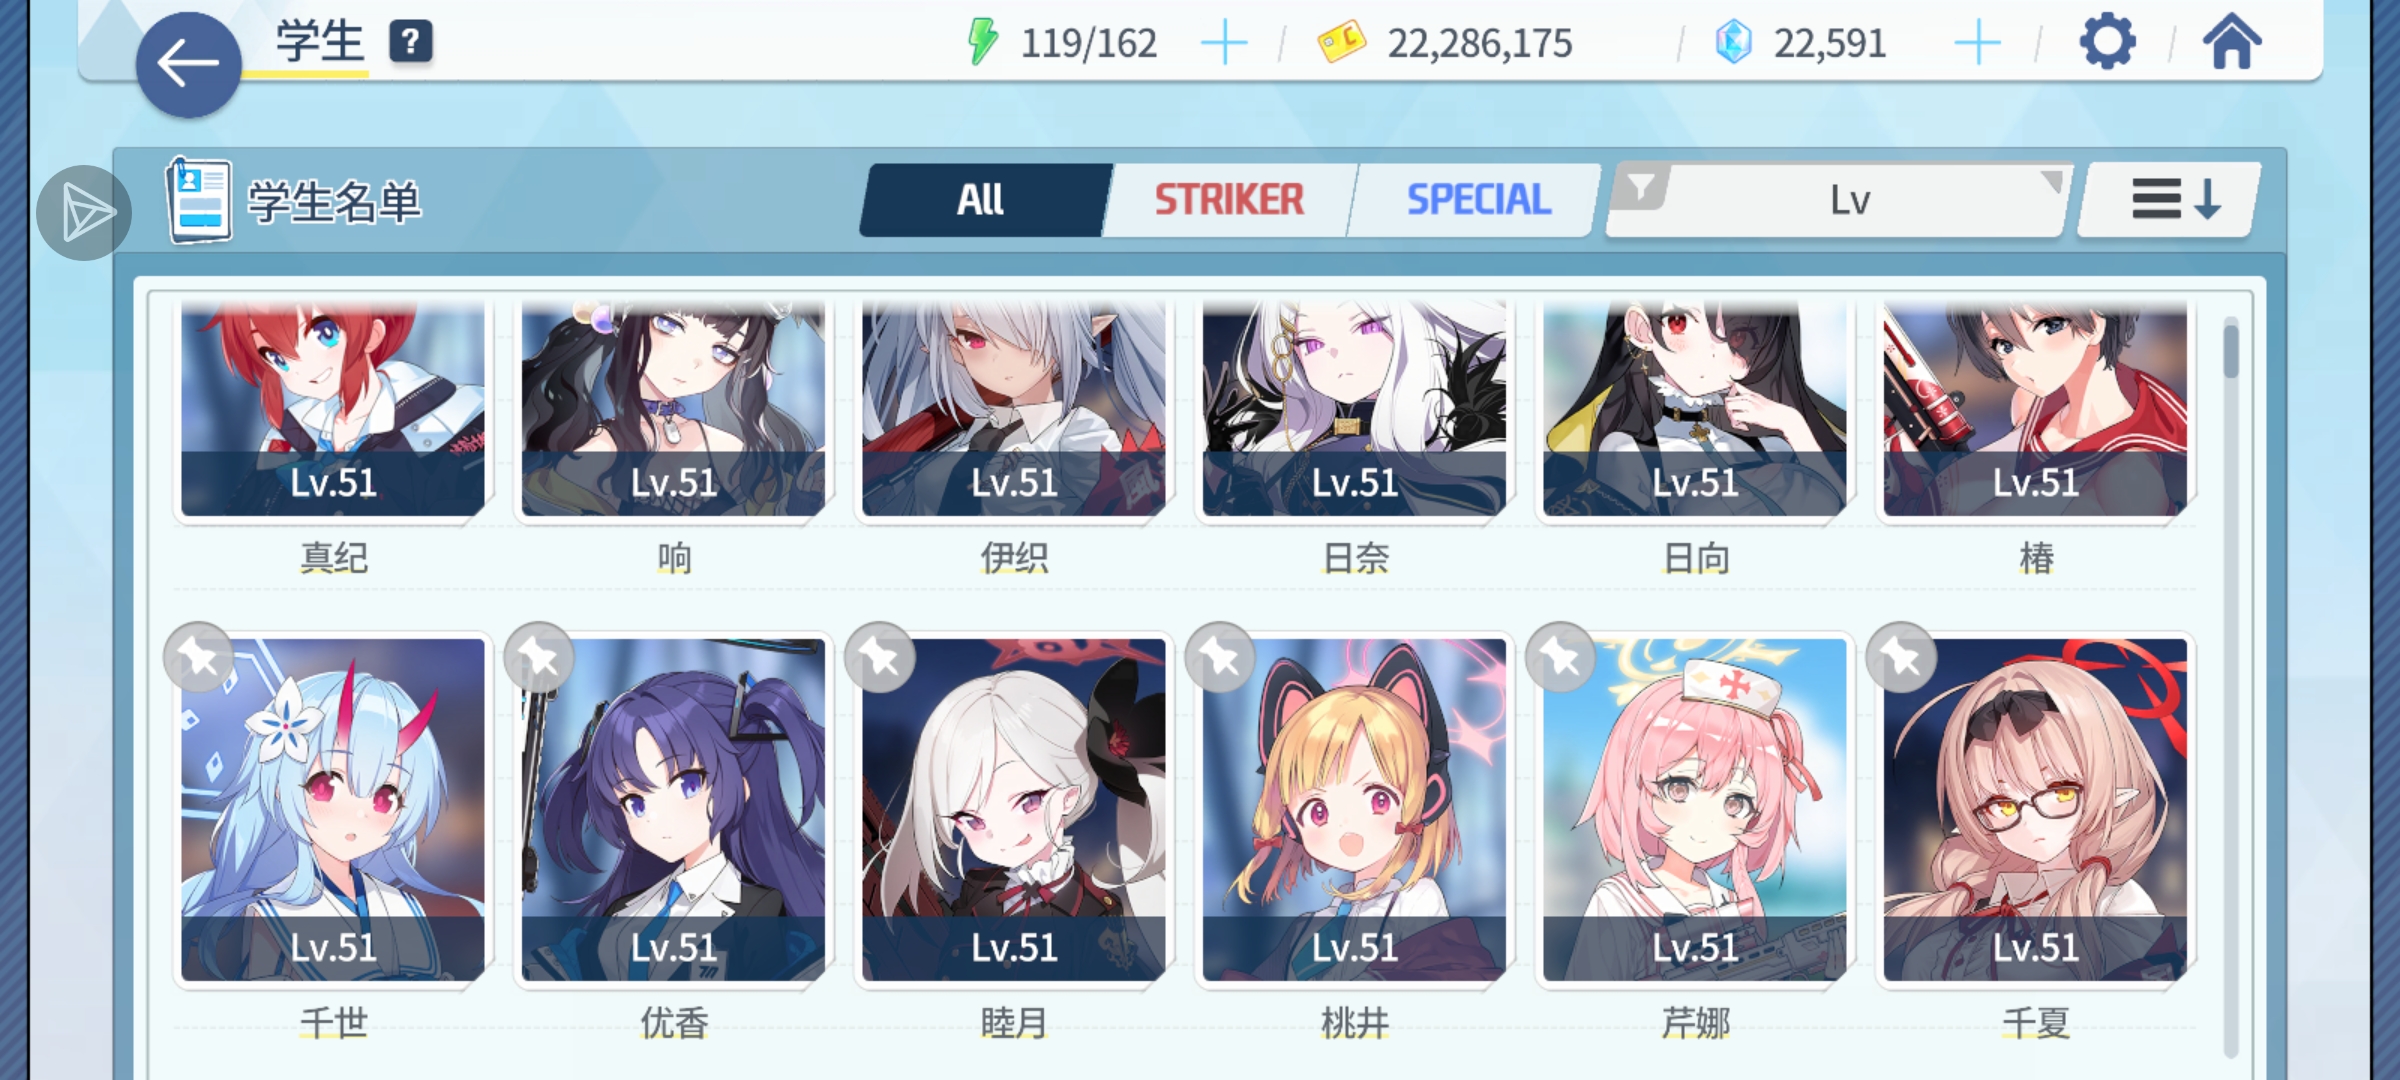Viewport: 2400px width, 1080px height.
Task: Open settings with the gear icon
Action: pos(2107,42)
